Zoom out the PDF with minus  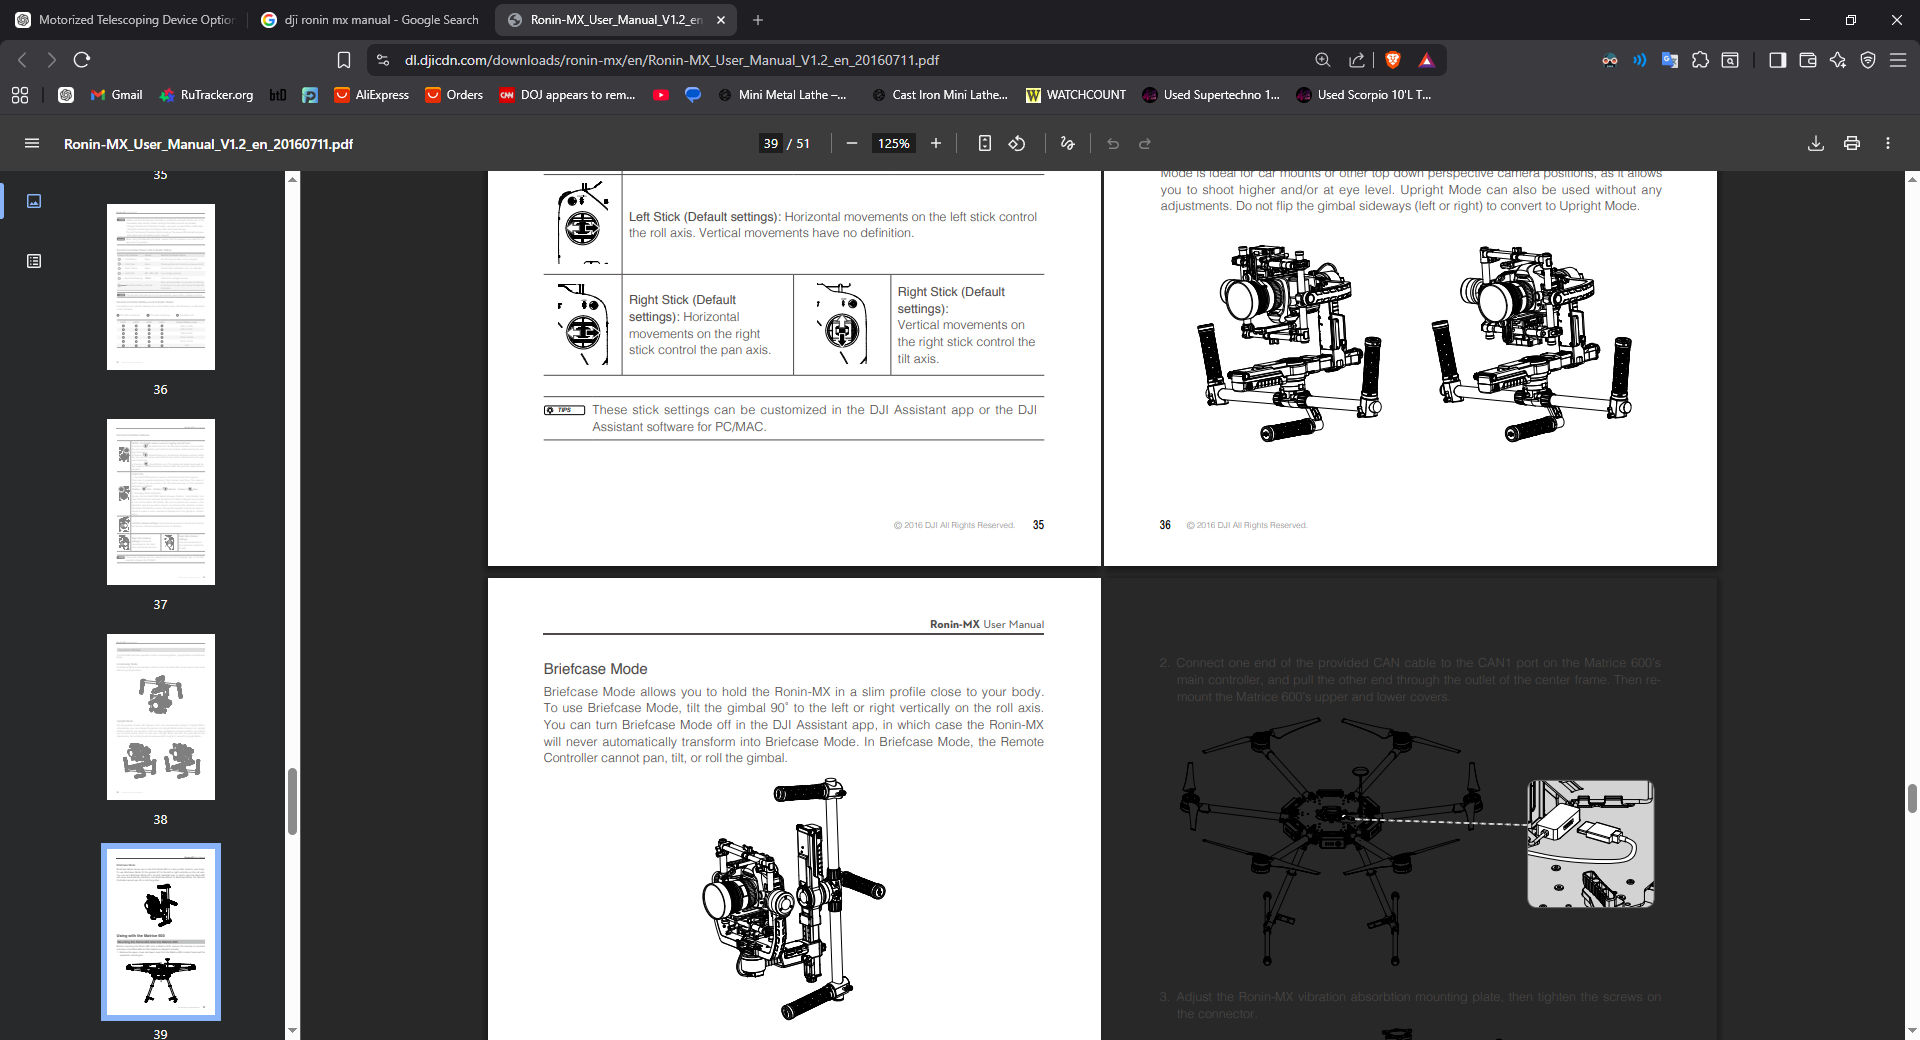click(852, 144)
